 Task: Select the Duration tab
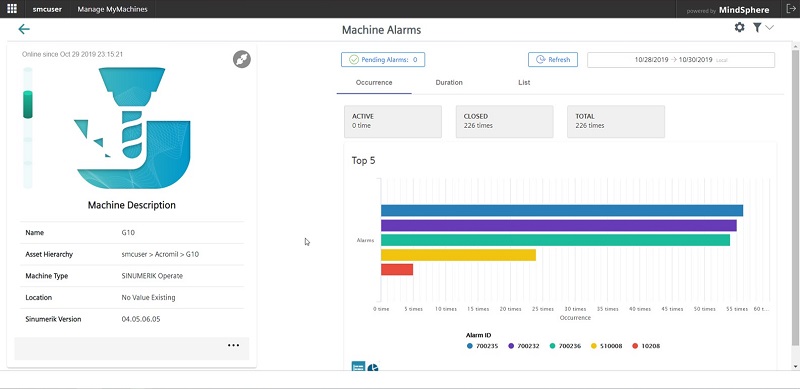pyautogui.click(x=449, y=82)
